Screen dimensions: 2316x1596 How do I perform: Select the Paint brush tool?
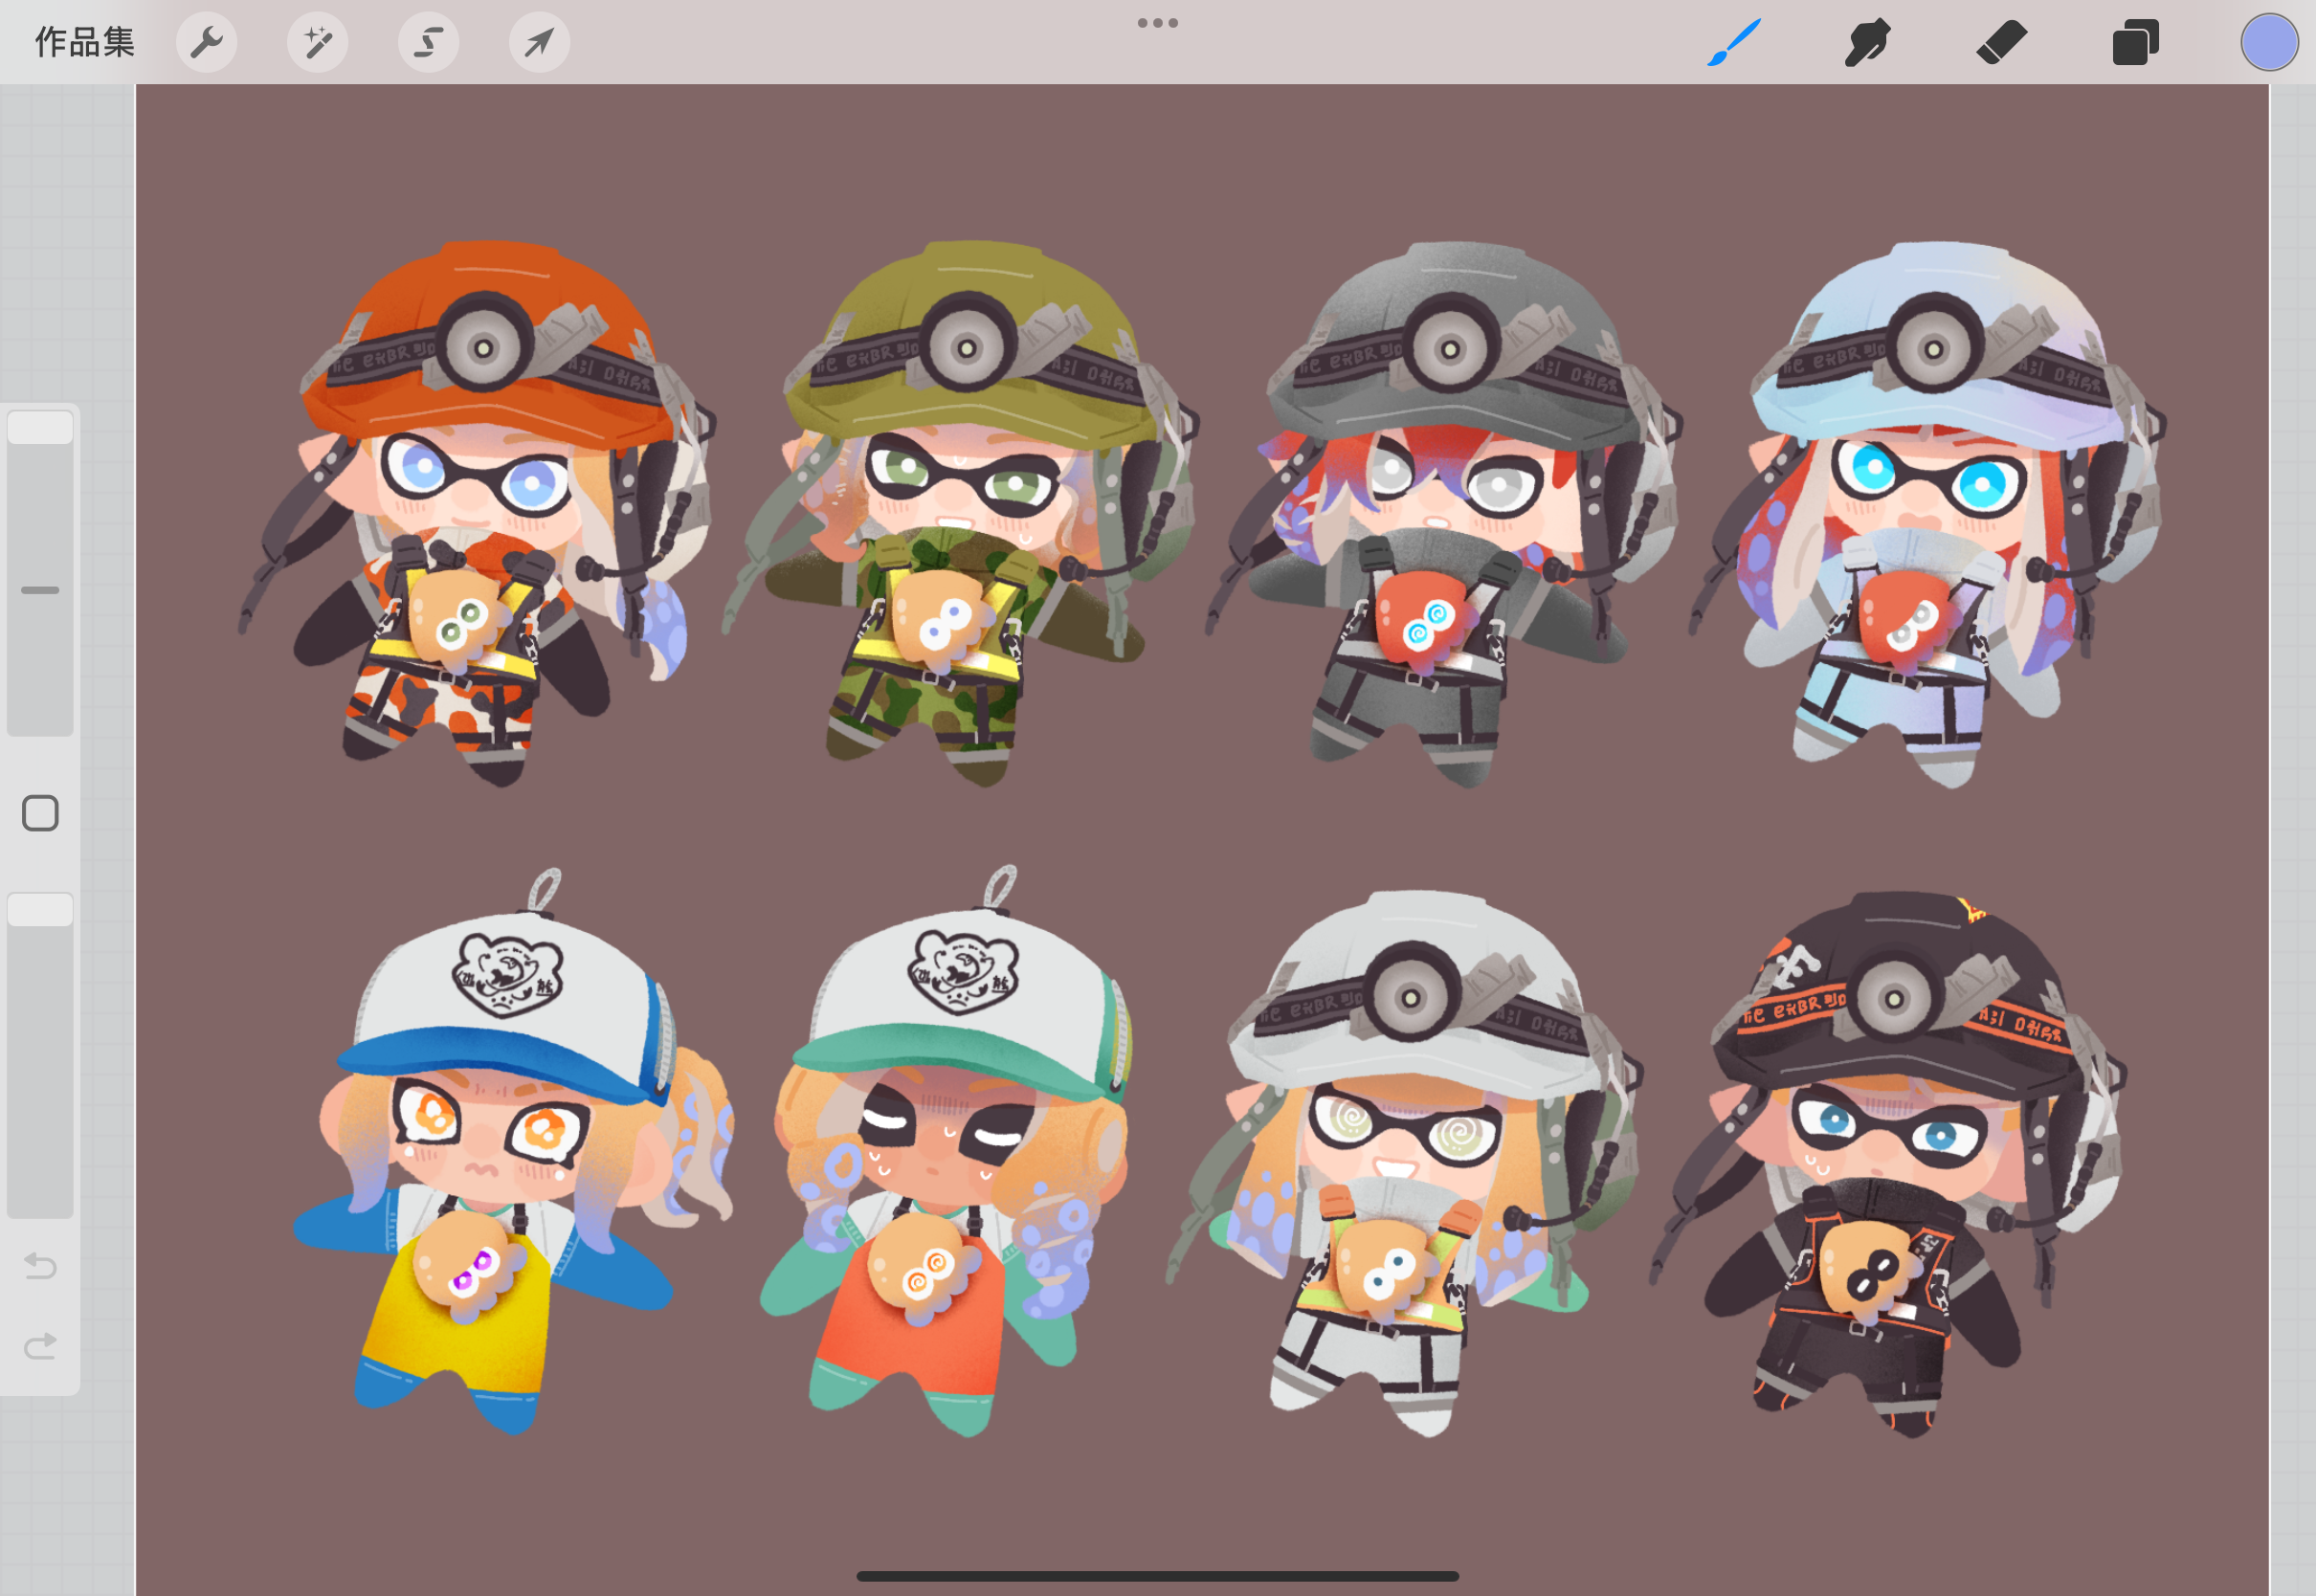coord(1733,42)
